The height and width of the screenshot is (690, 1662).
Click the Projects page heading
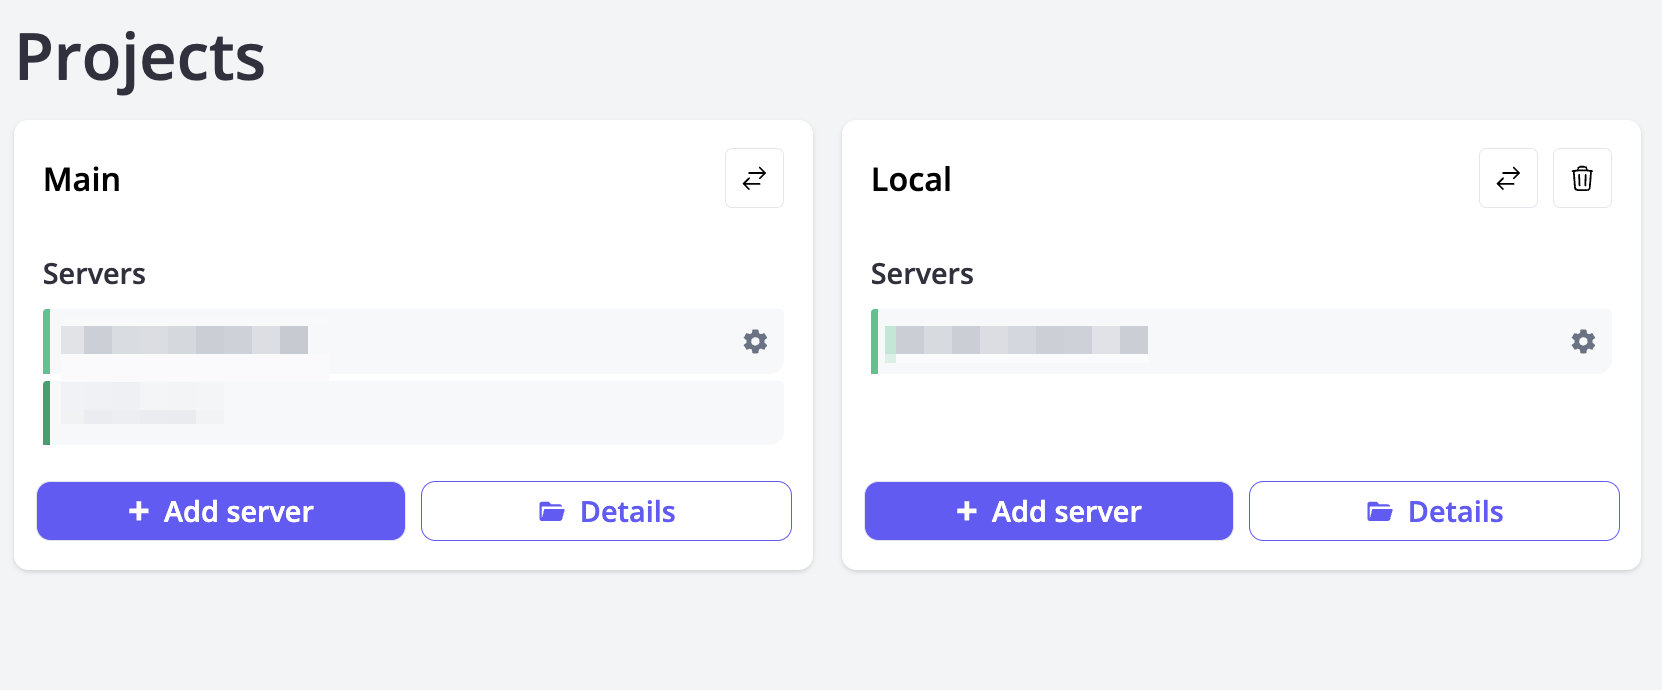coord(140,57)
